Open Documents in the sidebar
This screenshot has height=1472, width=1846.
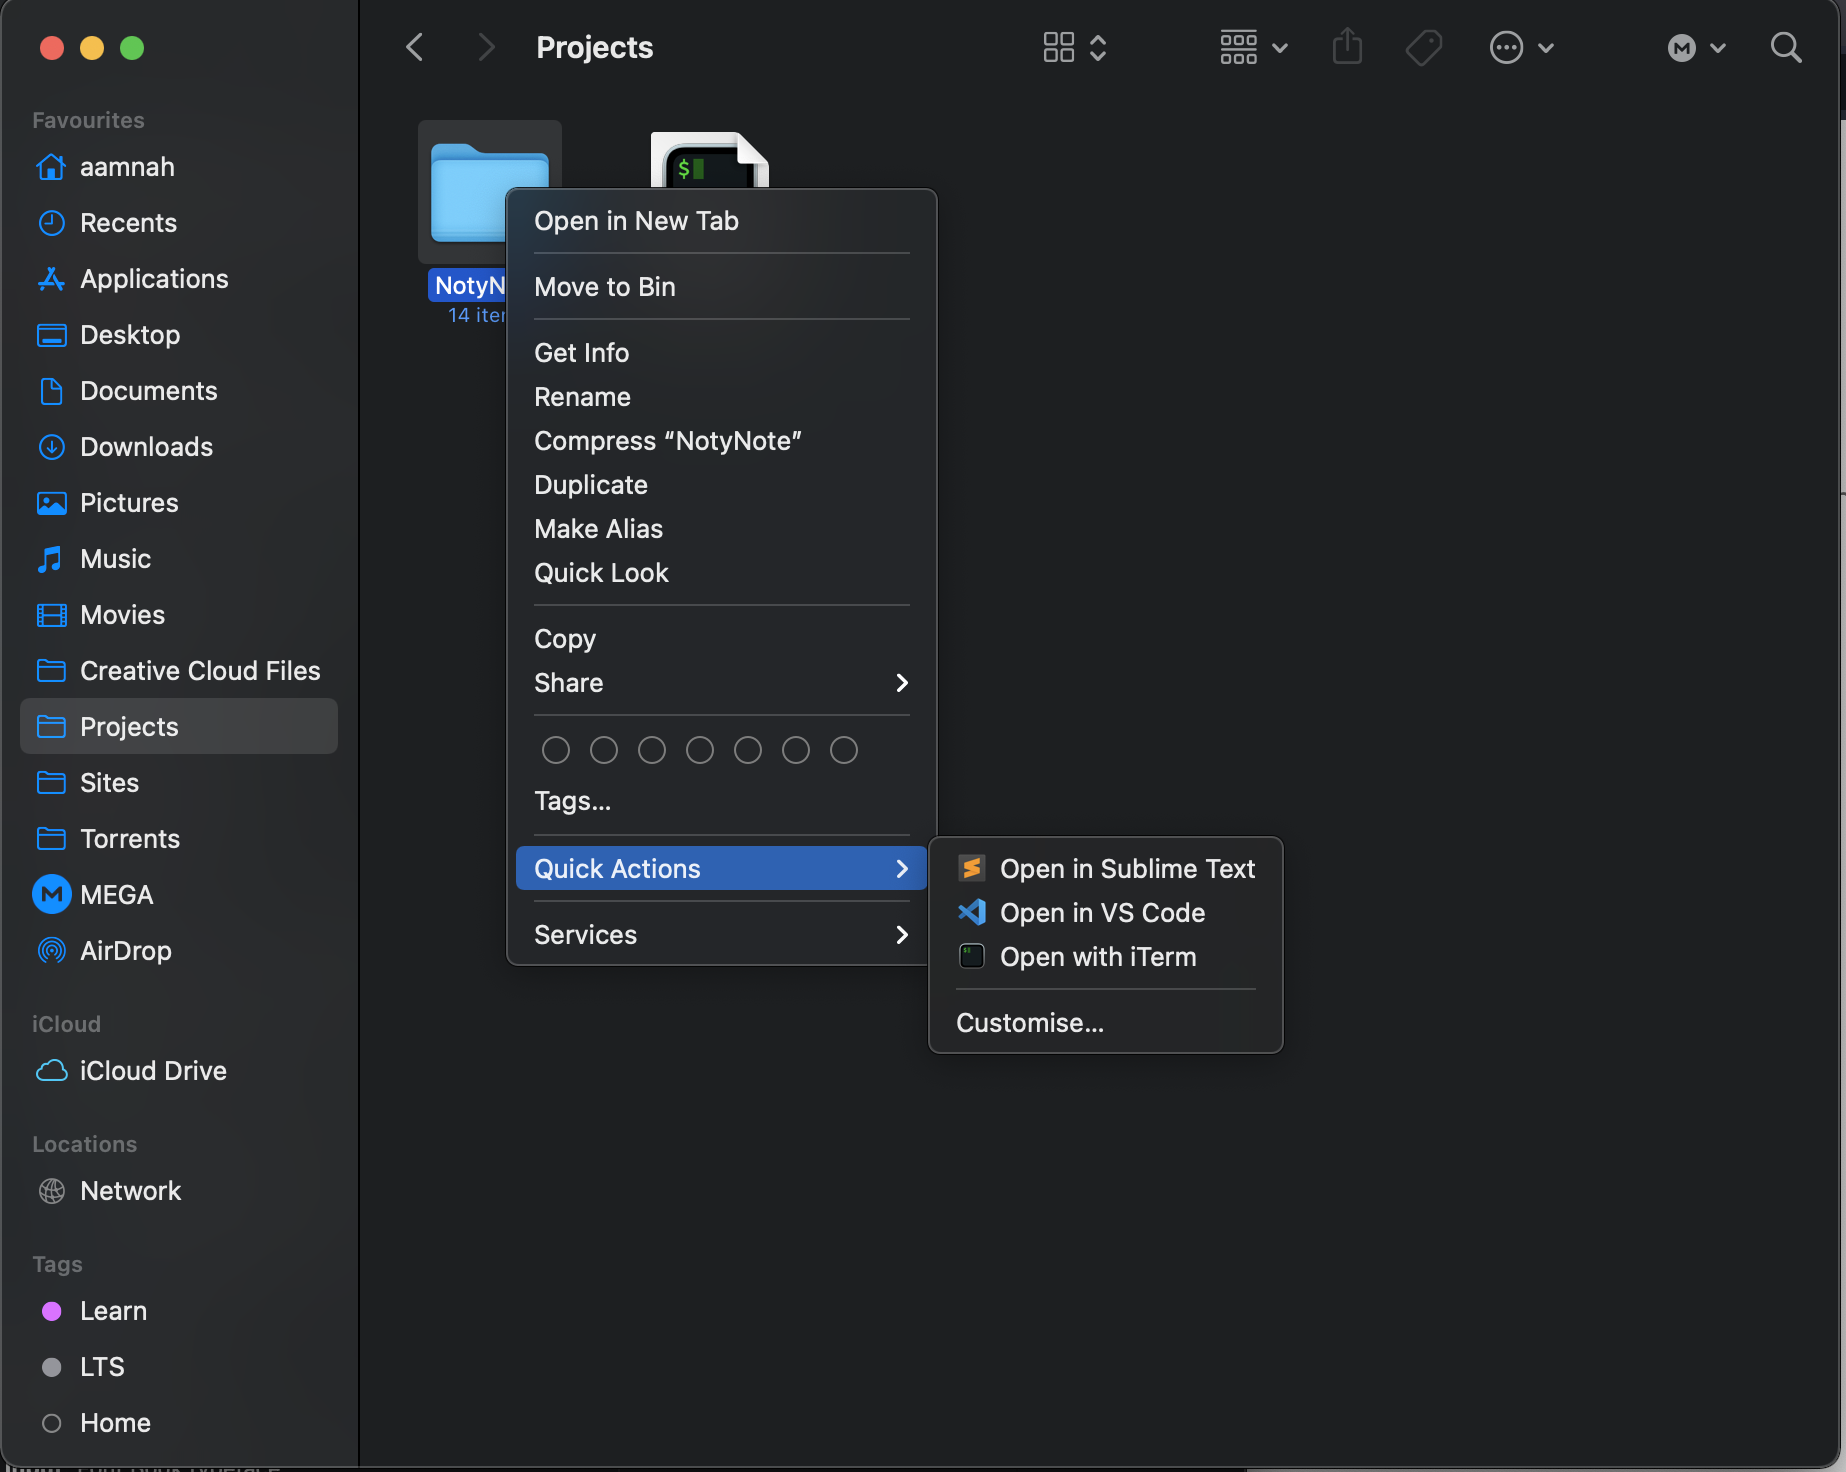[x=180, y=391]
